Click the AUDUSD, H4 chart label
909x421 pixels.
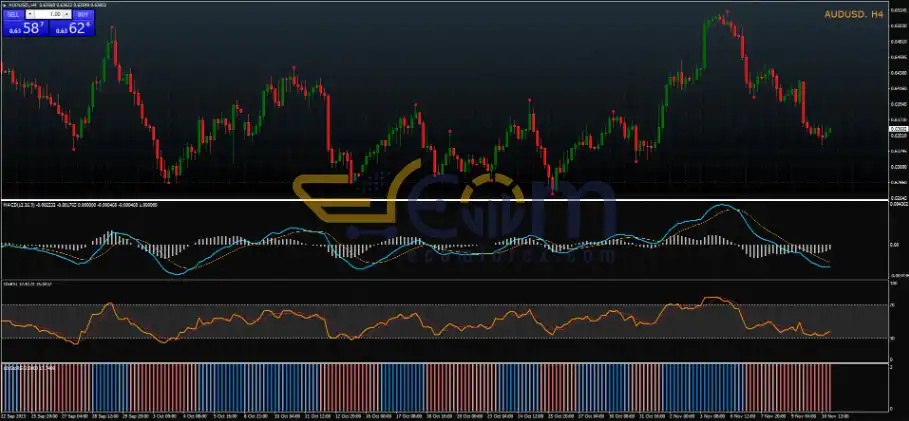click(x=854, y=14)
